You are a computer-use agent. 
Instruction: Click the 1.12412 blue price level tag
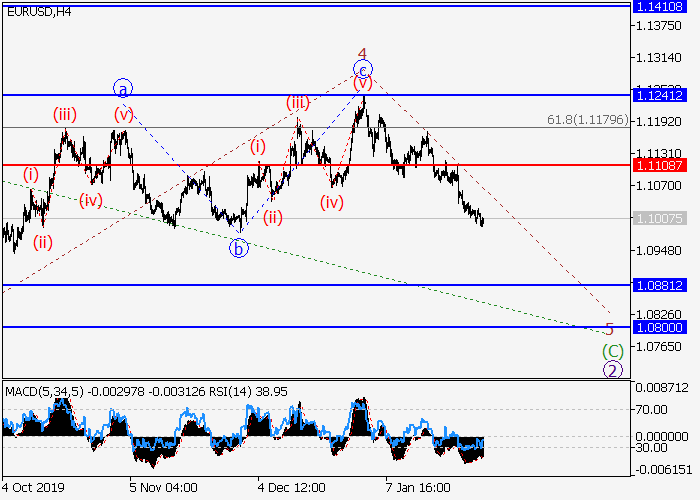(659, 95)
